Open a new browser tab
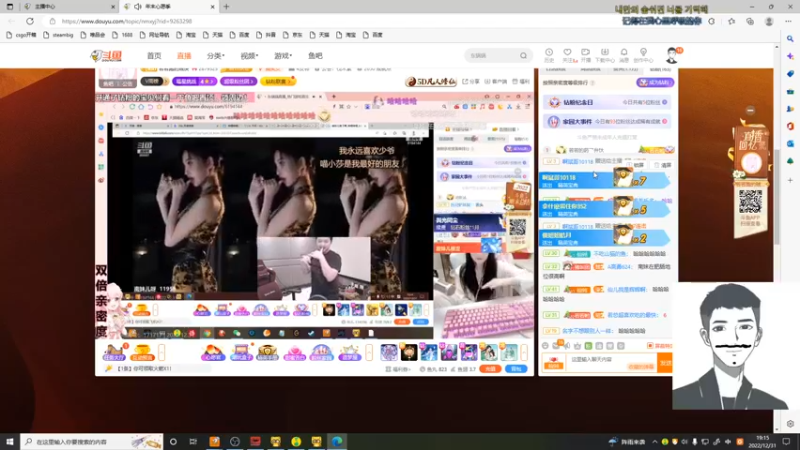 tap(226, 7)
